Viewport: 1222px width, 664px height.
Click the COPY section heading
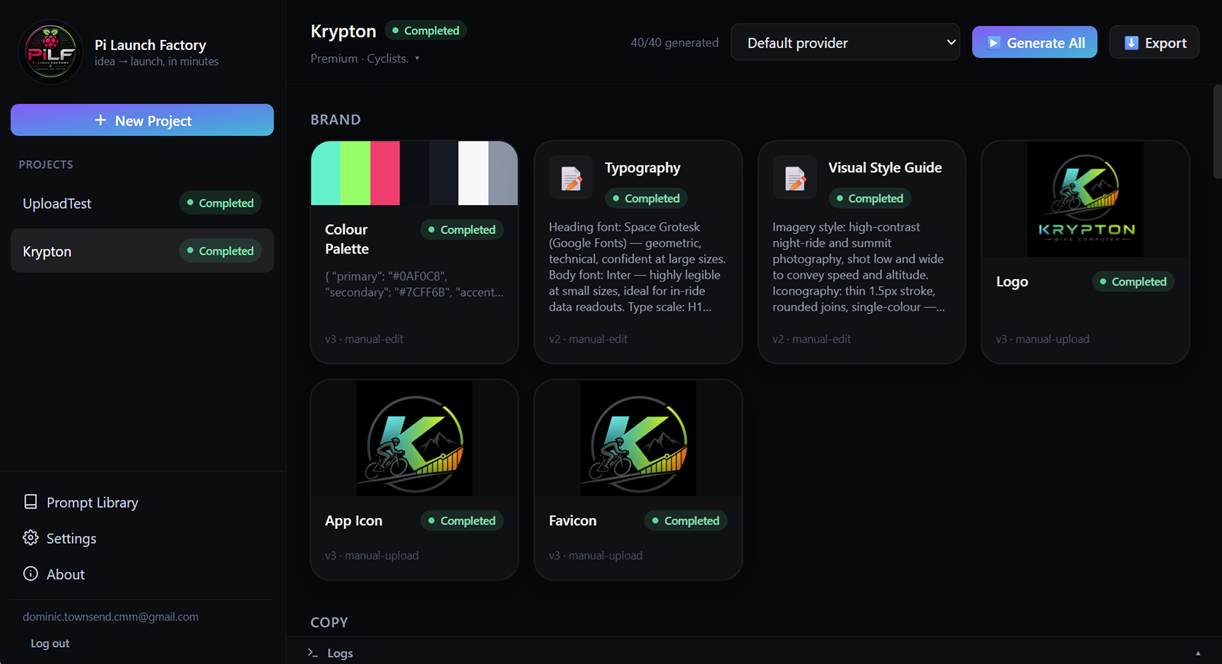329,622
